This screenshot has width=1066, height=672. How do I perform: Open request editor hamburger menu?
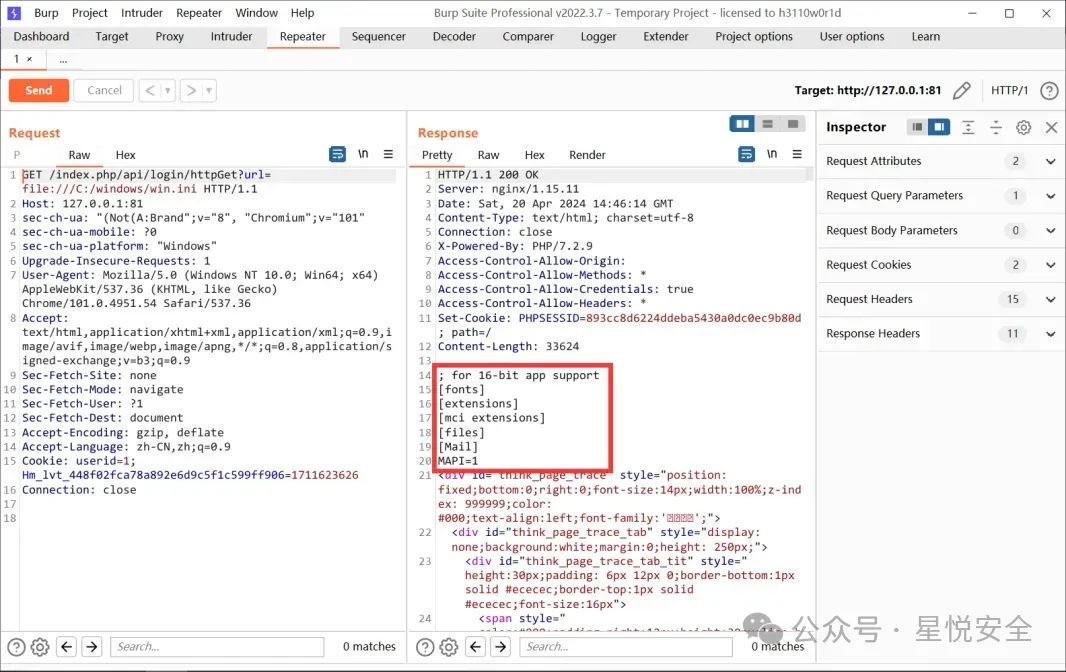click(x=388, y=154)
